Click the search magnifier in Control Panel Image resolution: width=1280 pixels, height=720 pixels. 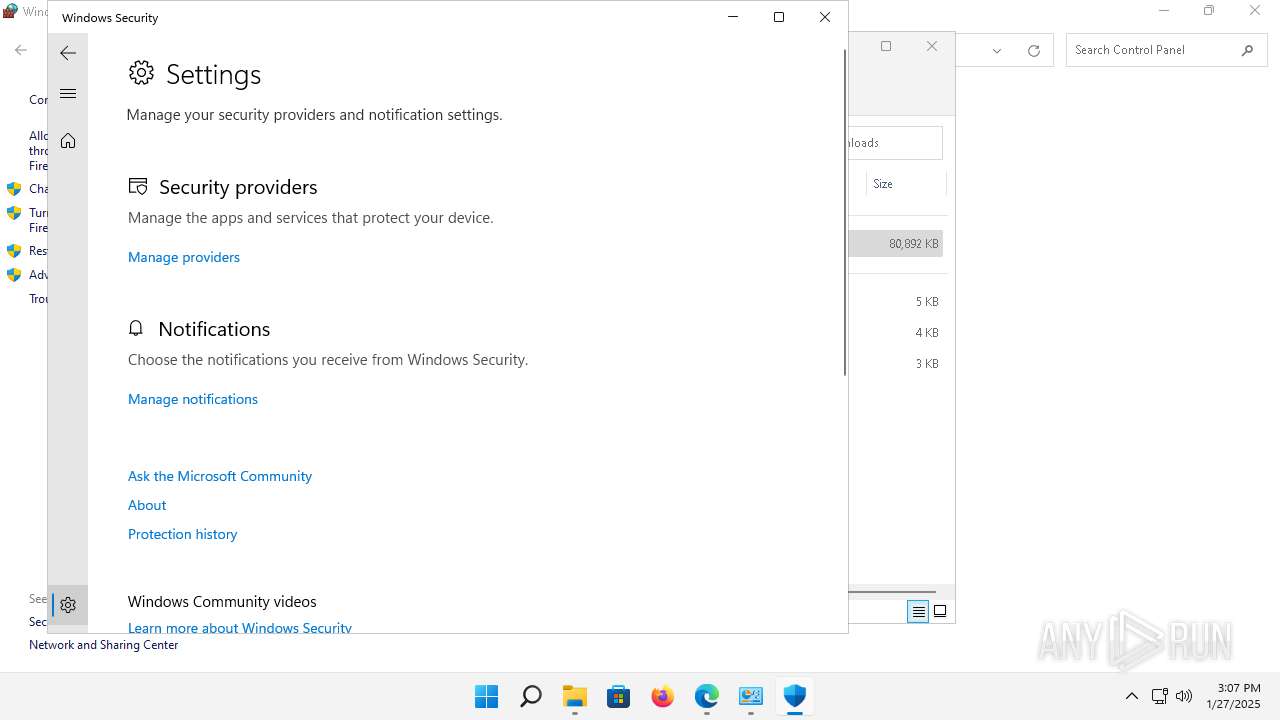(x=1247, y=50)
